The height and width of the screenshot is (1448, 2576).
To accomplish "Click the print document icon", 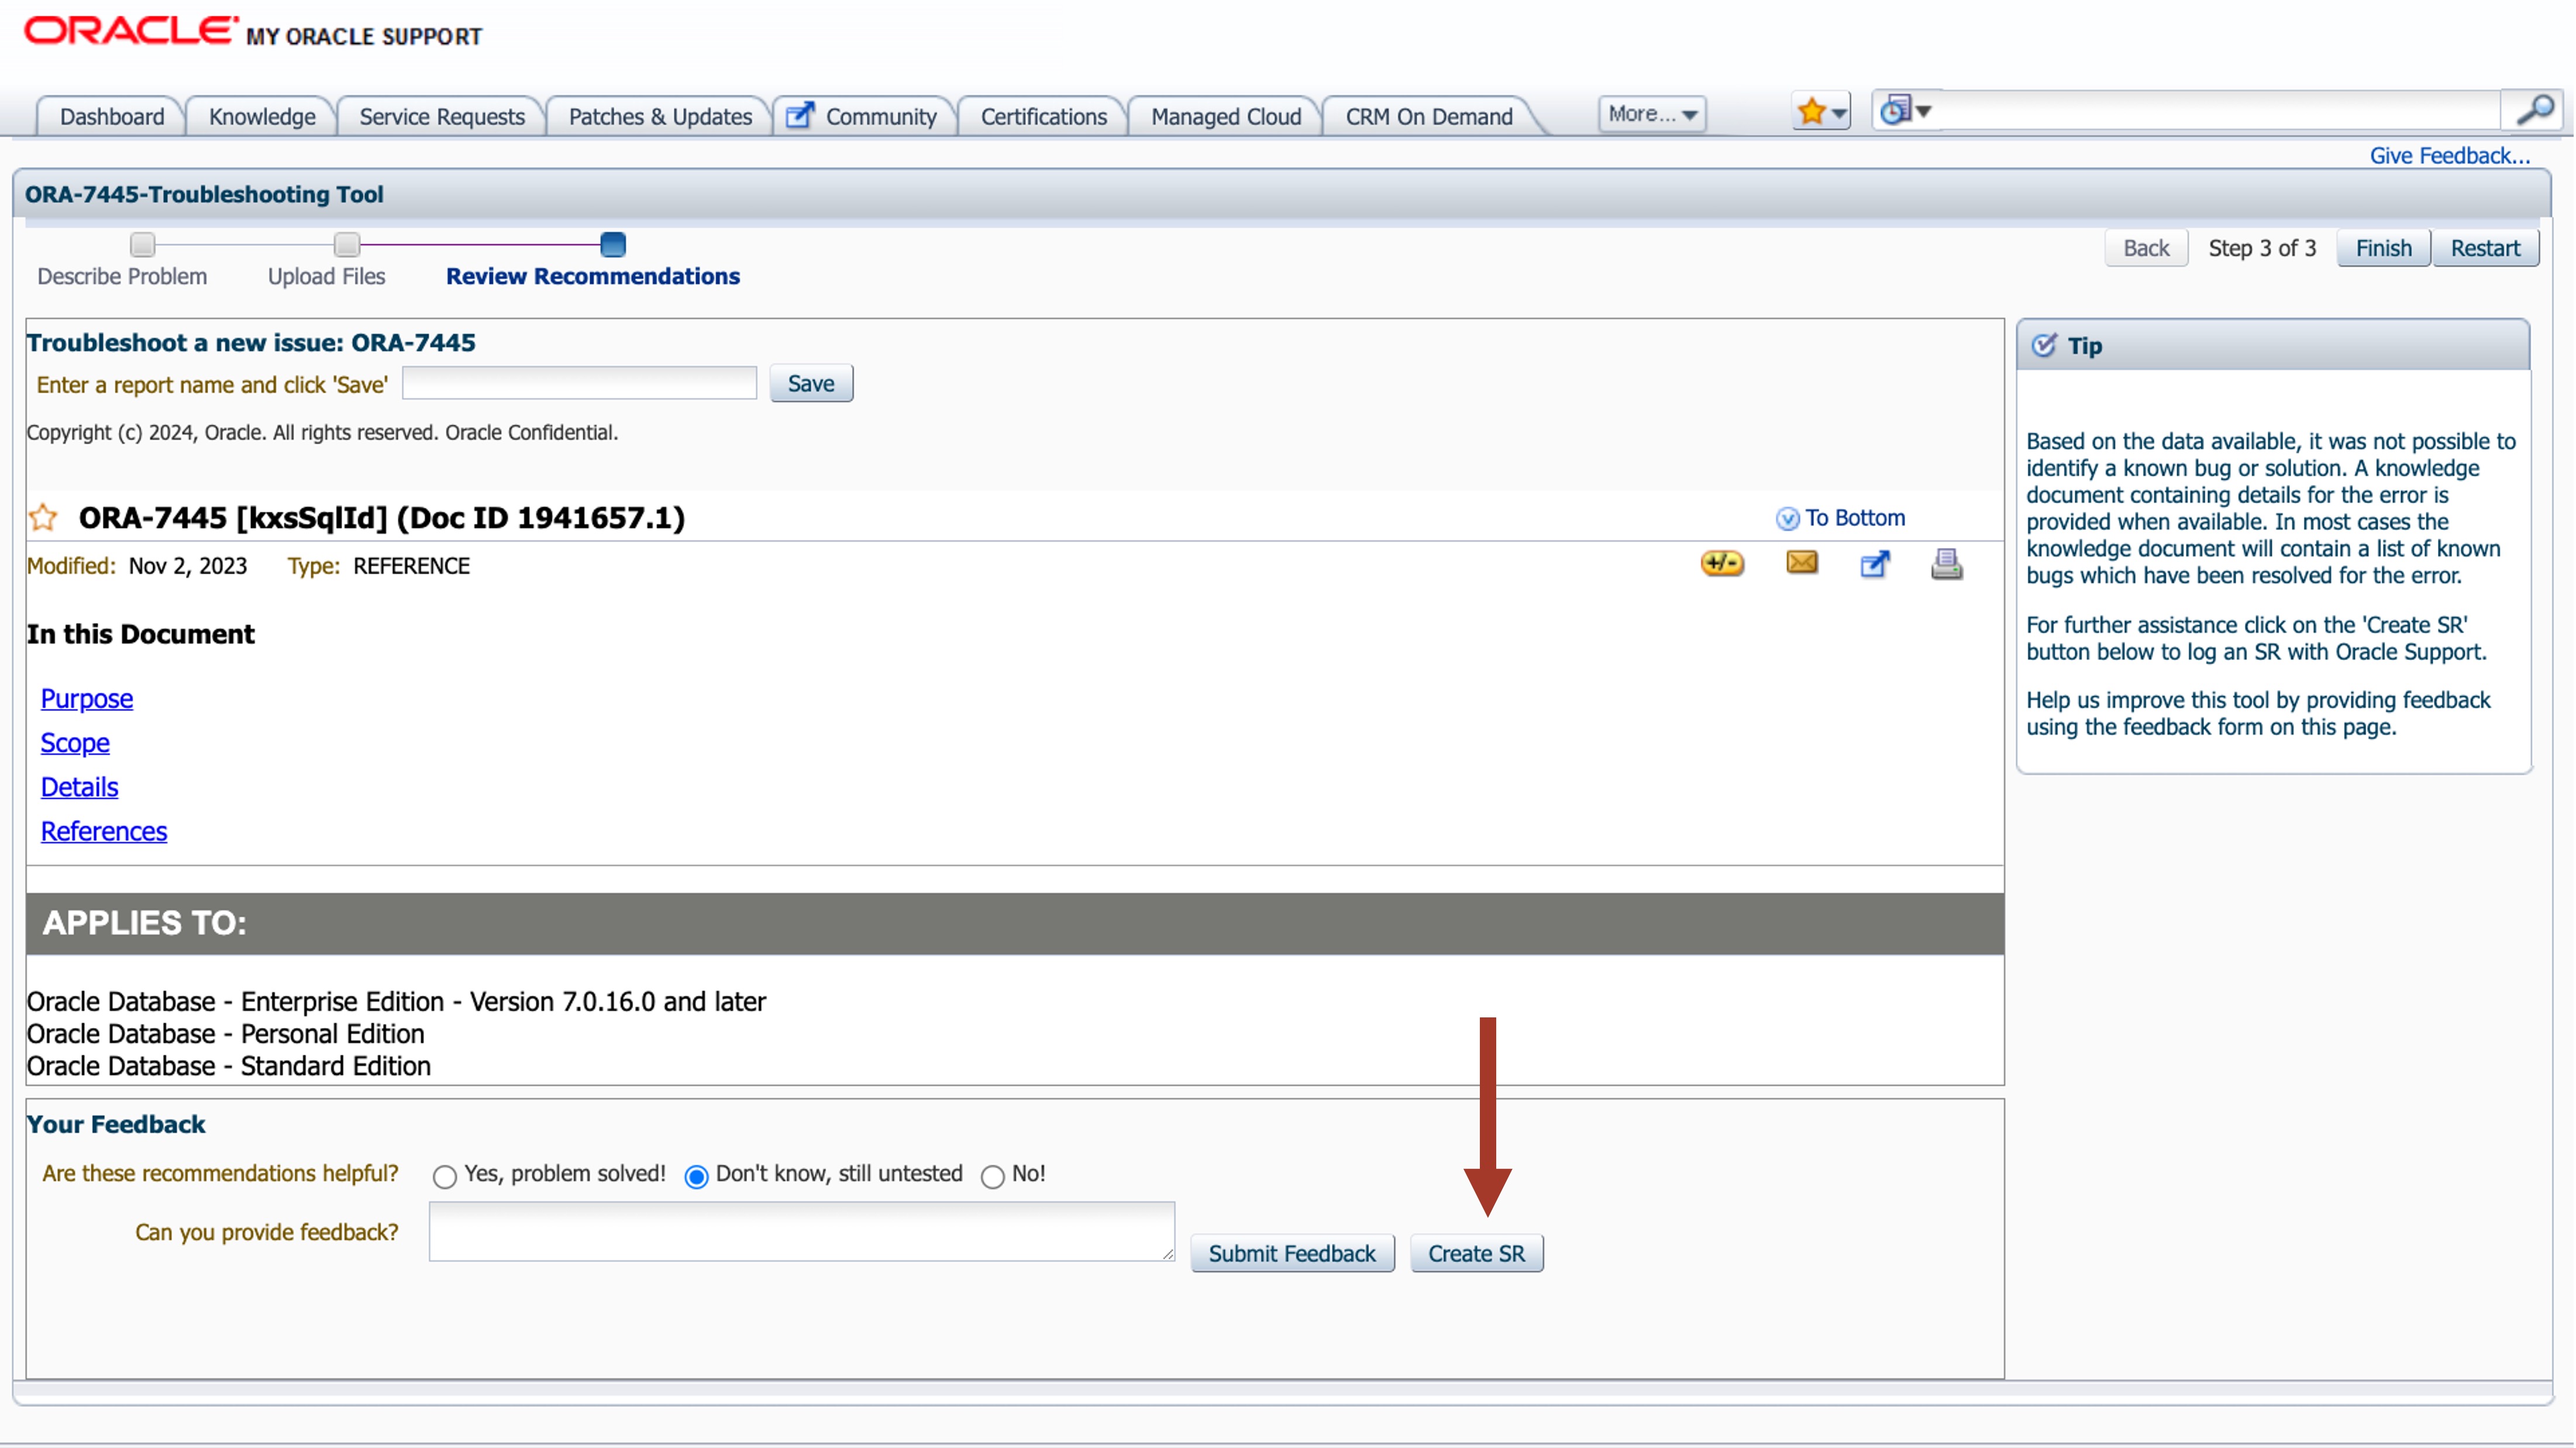I will coord(1946,565).
